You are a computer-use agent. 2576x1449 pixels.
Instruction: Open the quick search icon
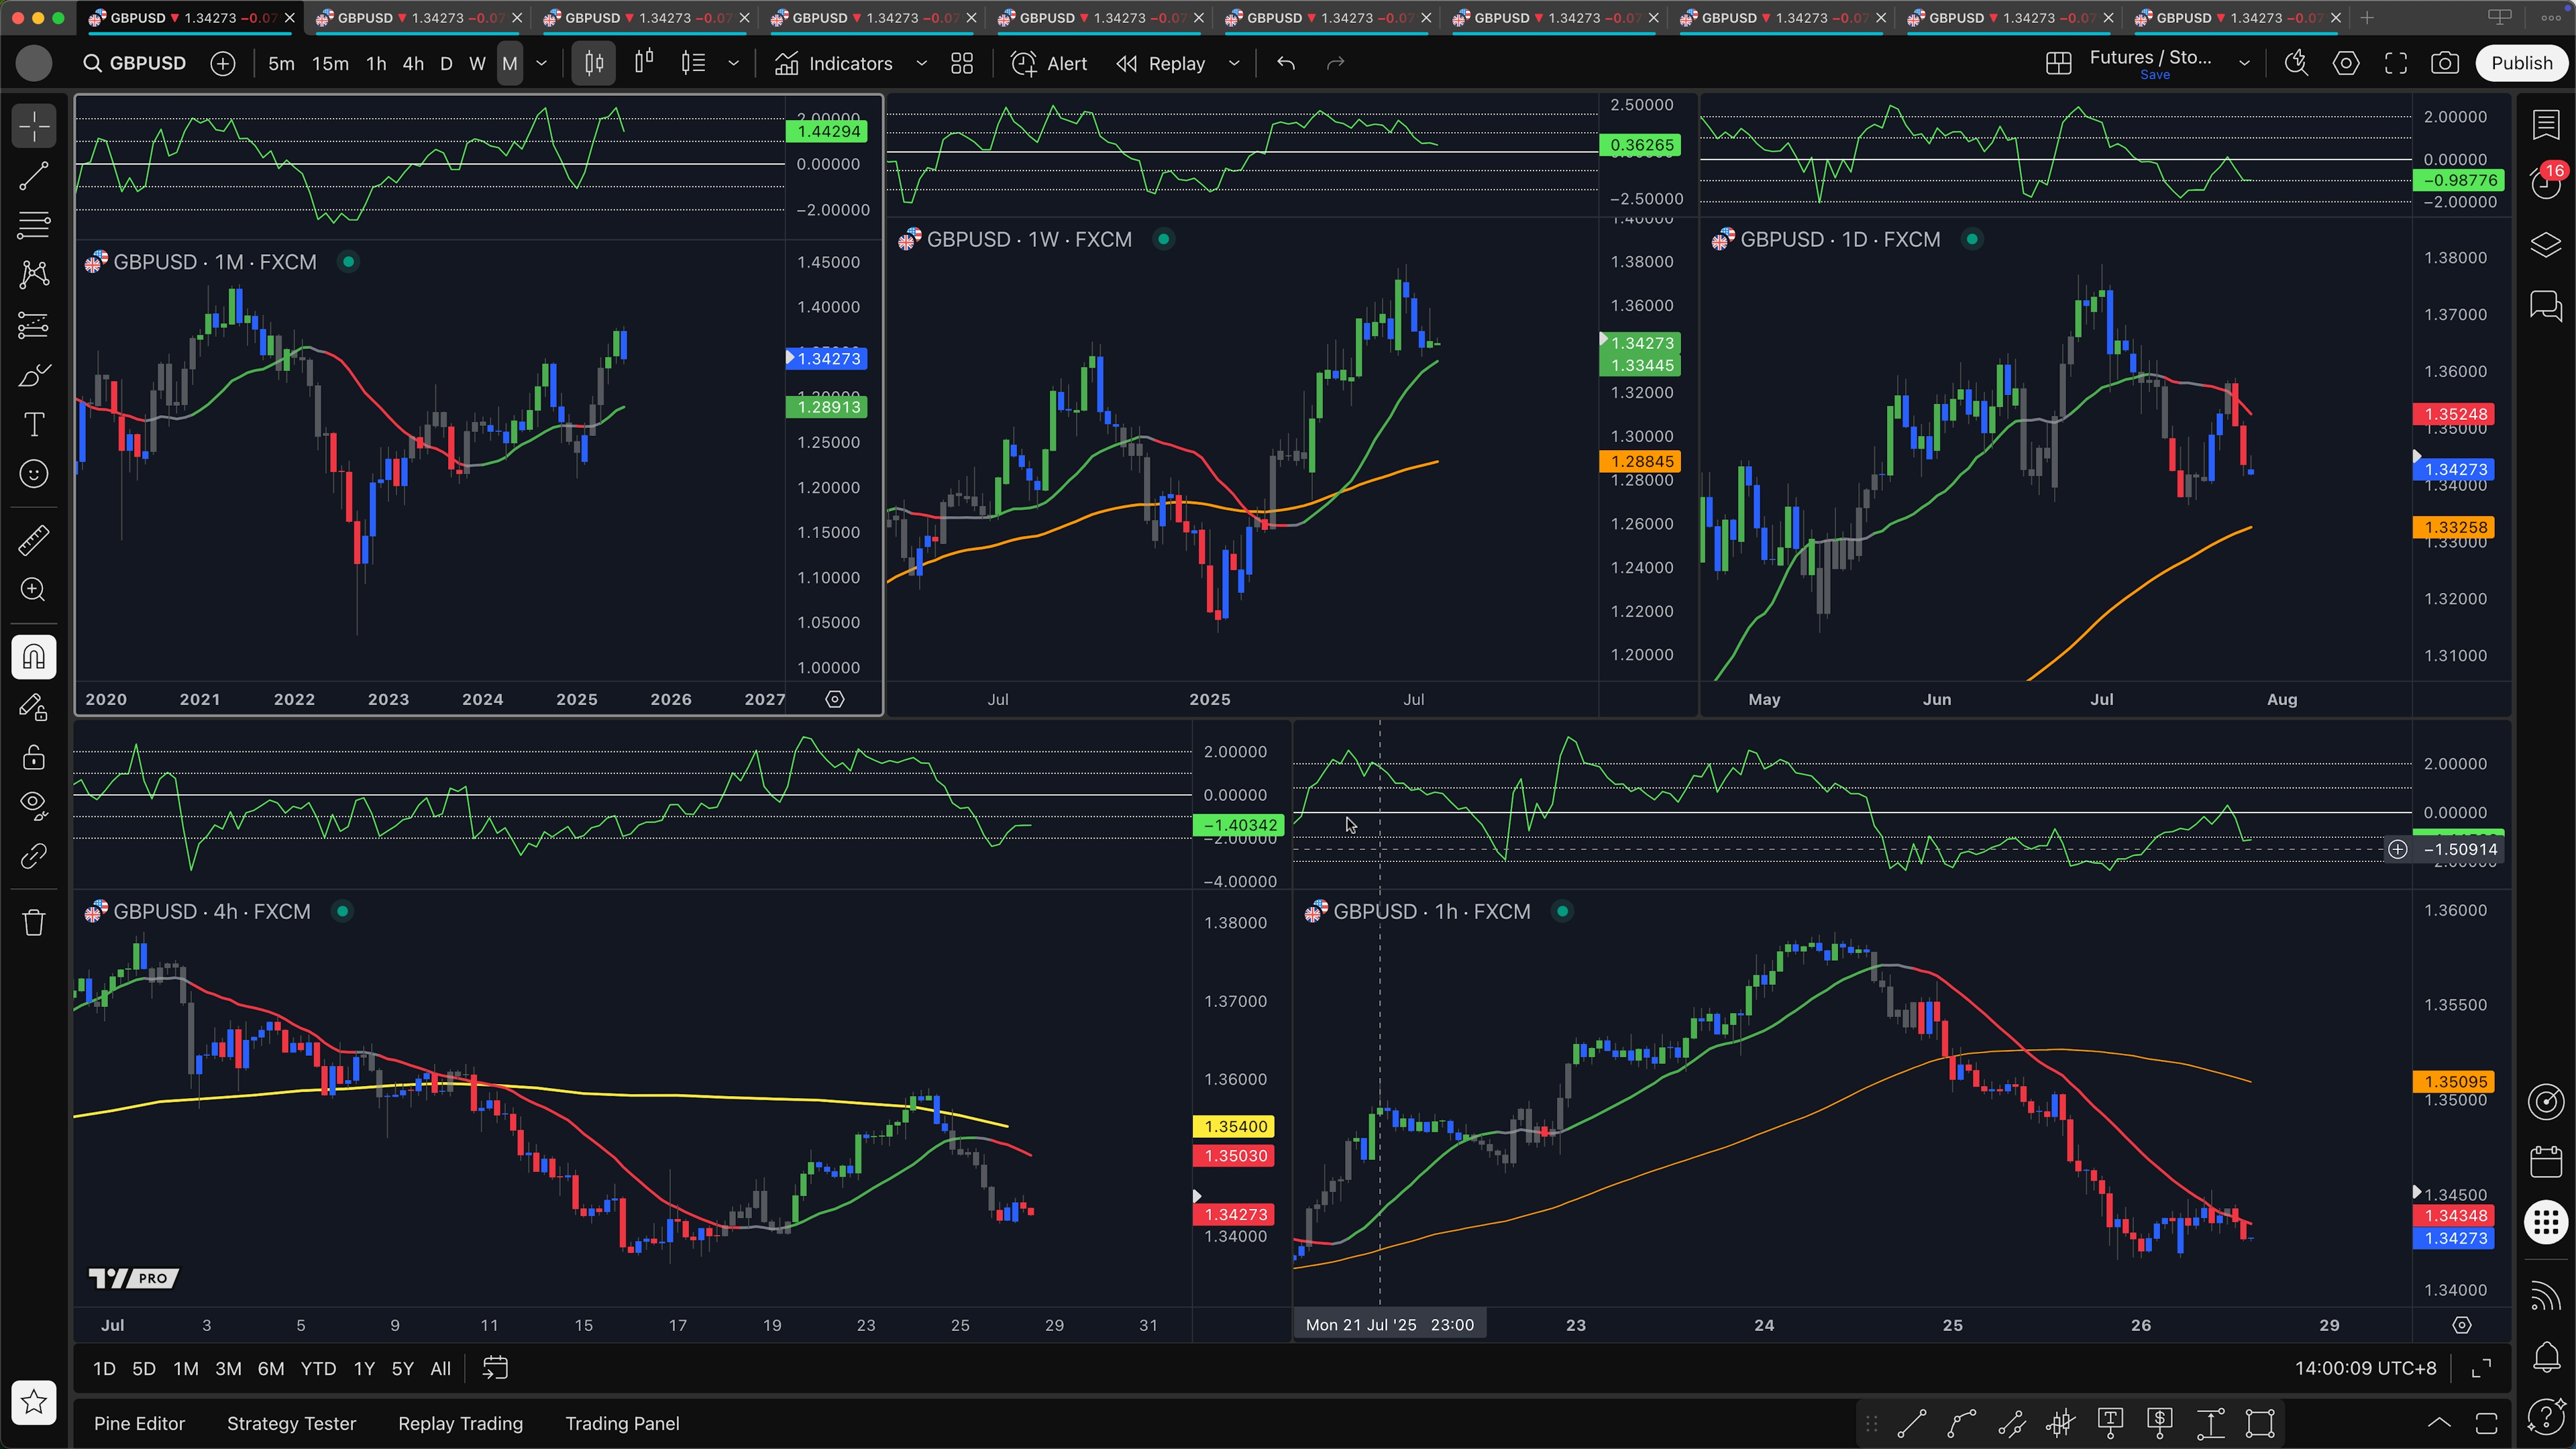tap(2296, 63)
